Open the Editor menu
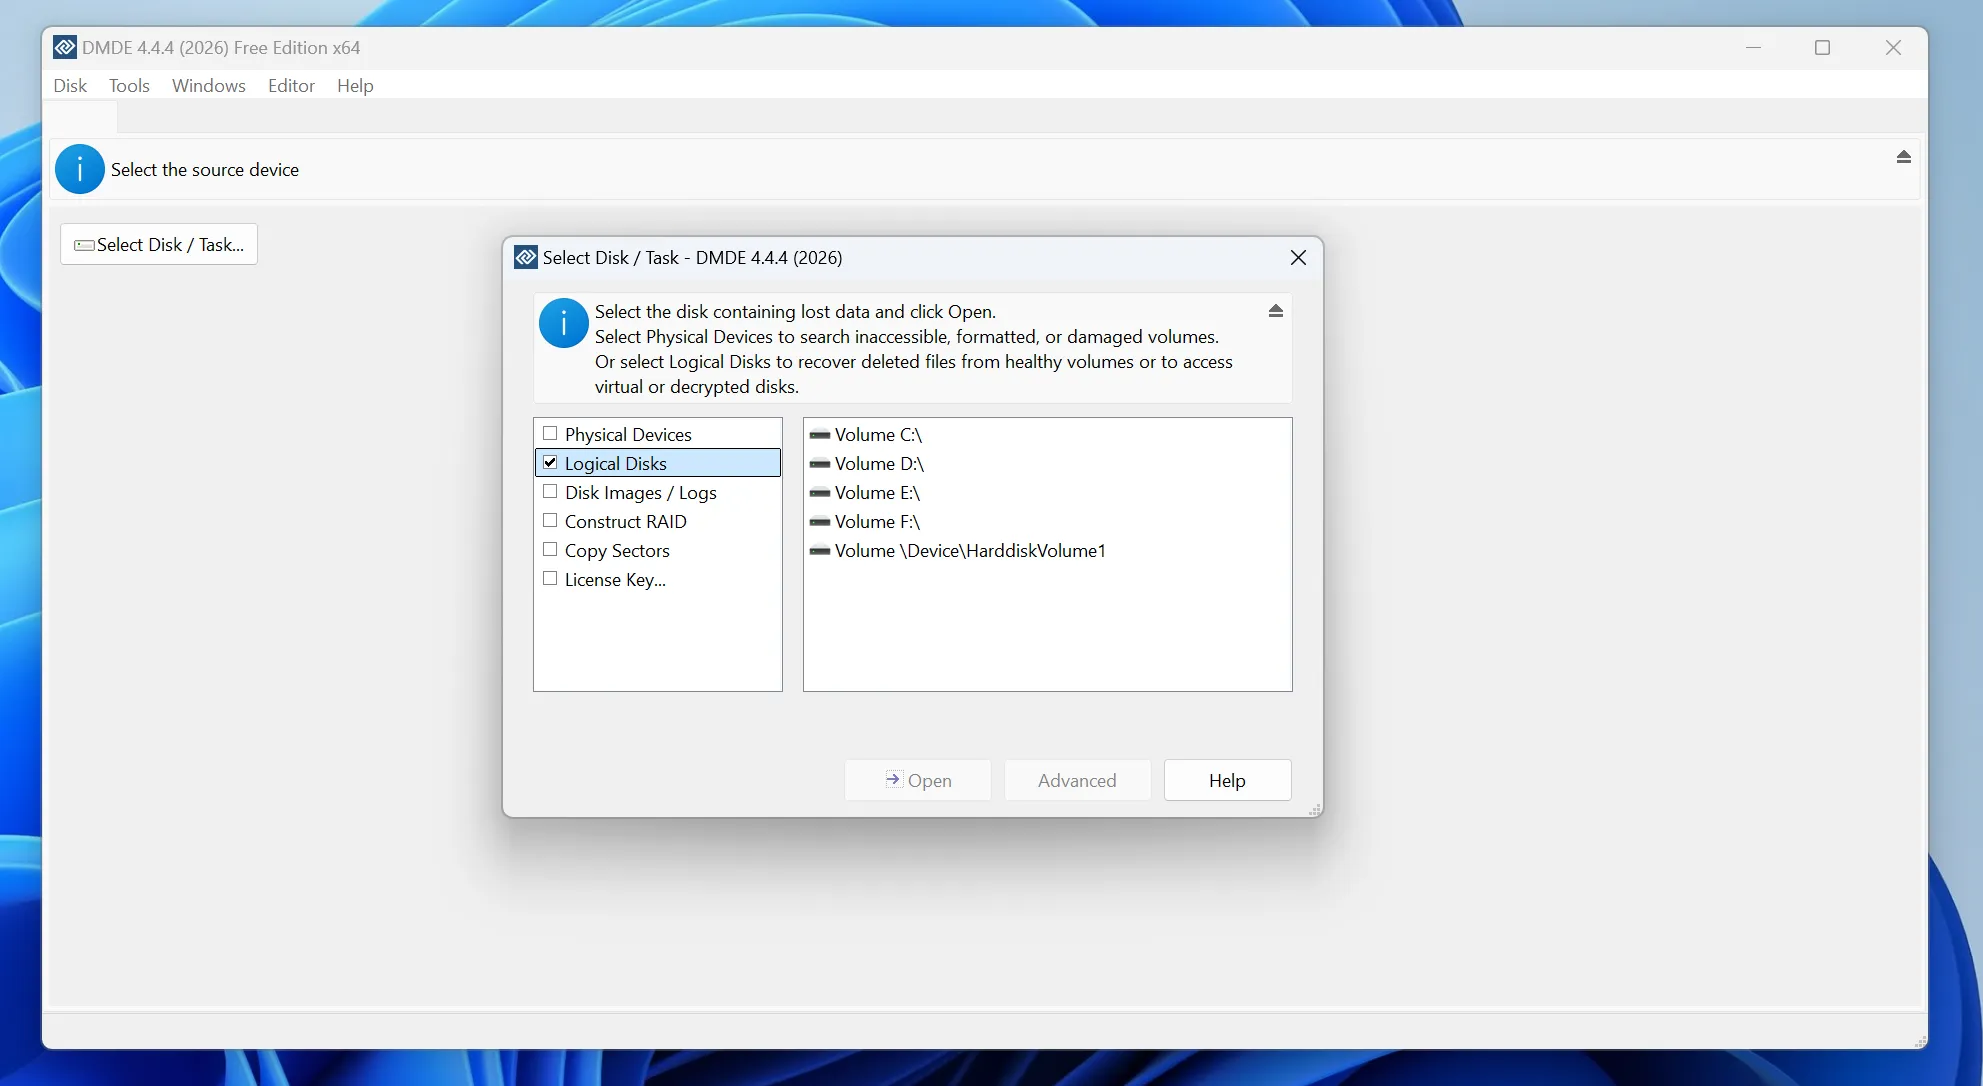The height and width of the screenshot is (1086, 1983). (x=291, y=85)
